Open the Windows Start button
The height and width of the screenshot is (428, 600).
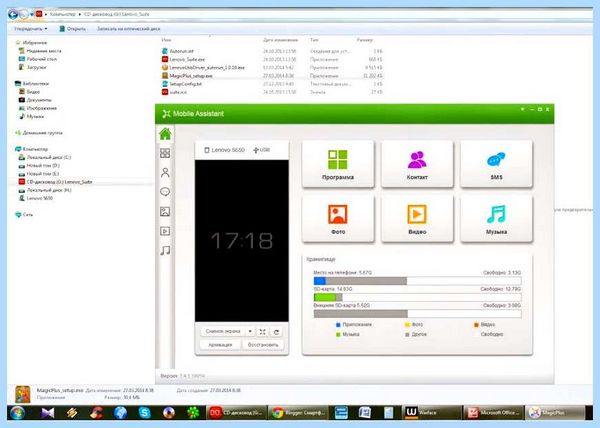point(17,413)
